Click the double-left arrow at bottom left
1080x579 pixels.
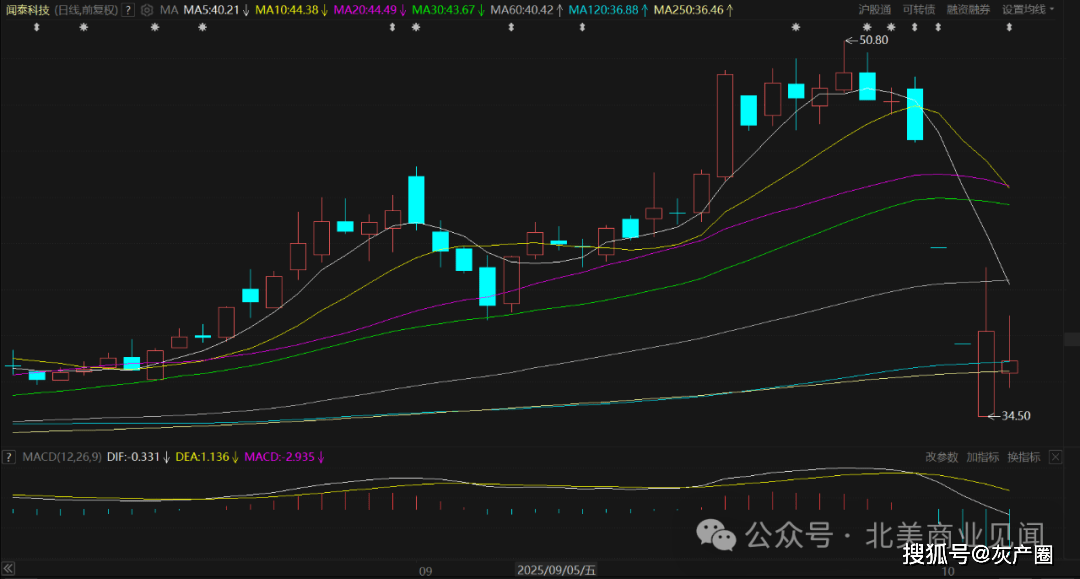[x=8, y=569]
